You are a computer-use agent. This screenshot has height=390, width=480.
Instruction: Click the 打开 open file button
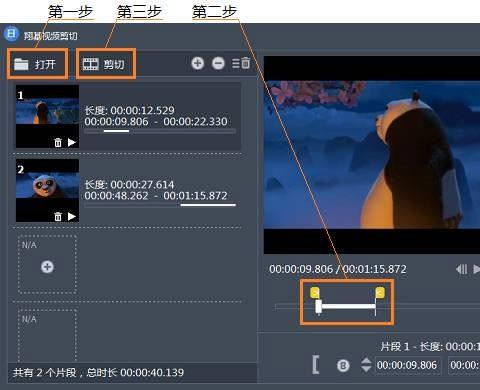click(x=37, y=64)
